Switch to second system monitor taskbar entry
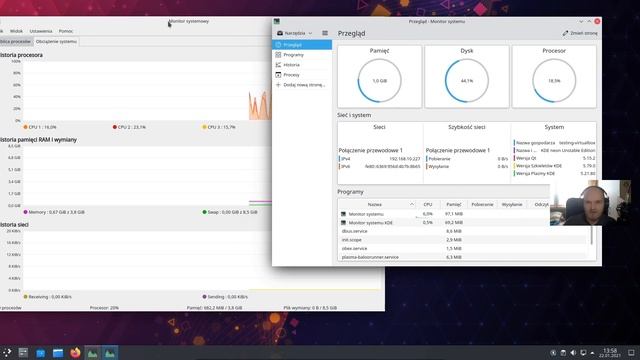 110,353
